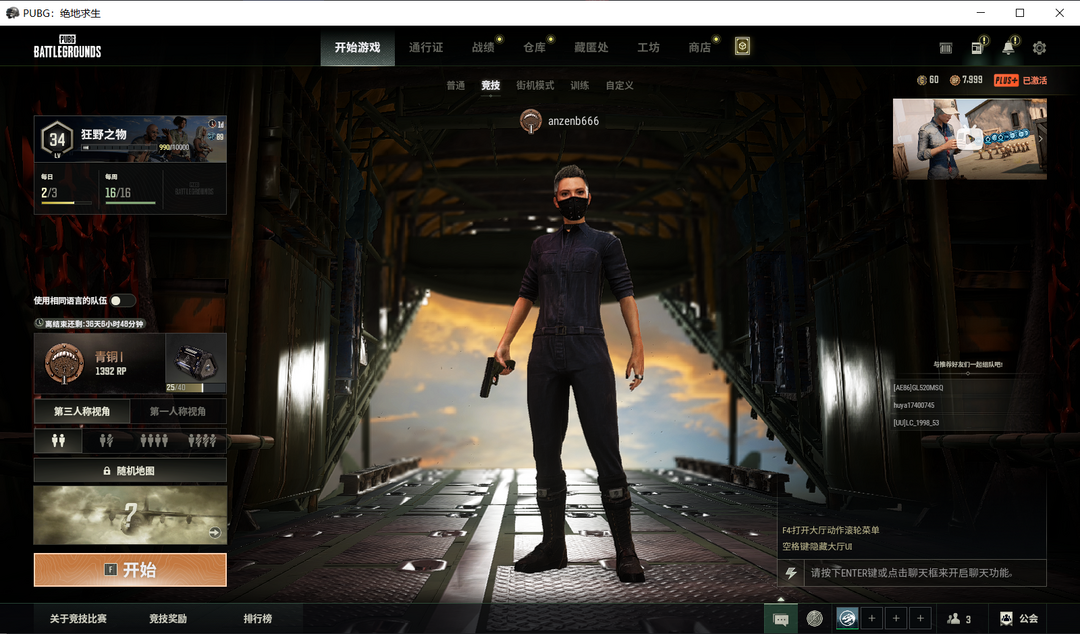Screen dimensions: 1080x634
Task: Expand the chat panel with the up arrow
Action: (x=780, y=599)
